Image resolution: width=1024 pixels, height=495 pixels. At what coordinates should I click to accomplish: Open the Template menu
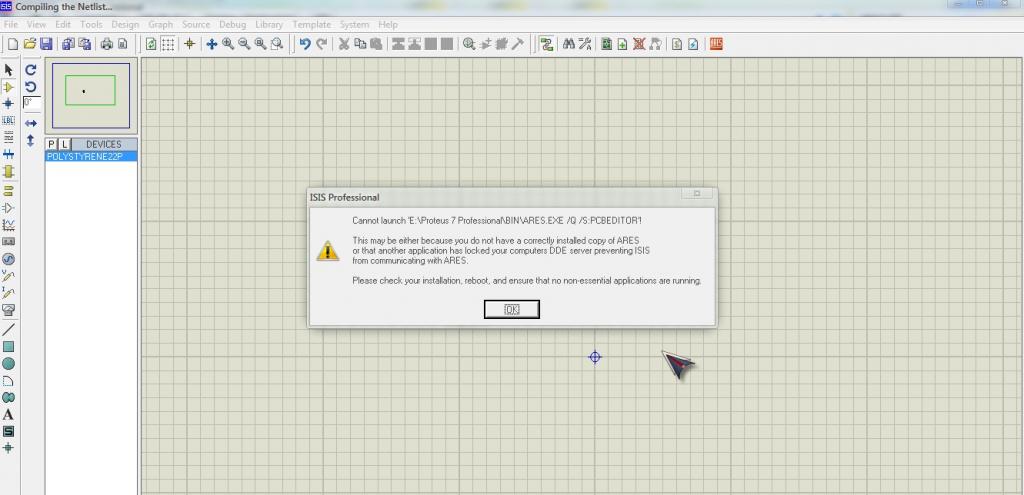[312, 24]
